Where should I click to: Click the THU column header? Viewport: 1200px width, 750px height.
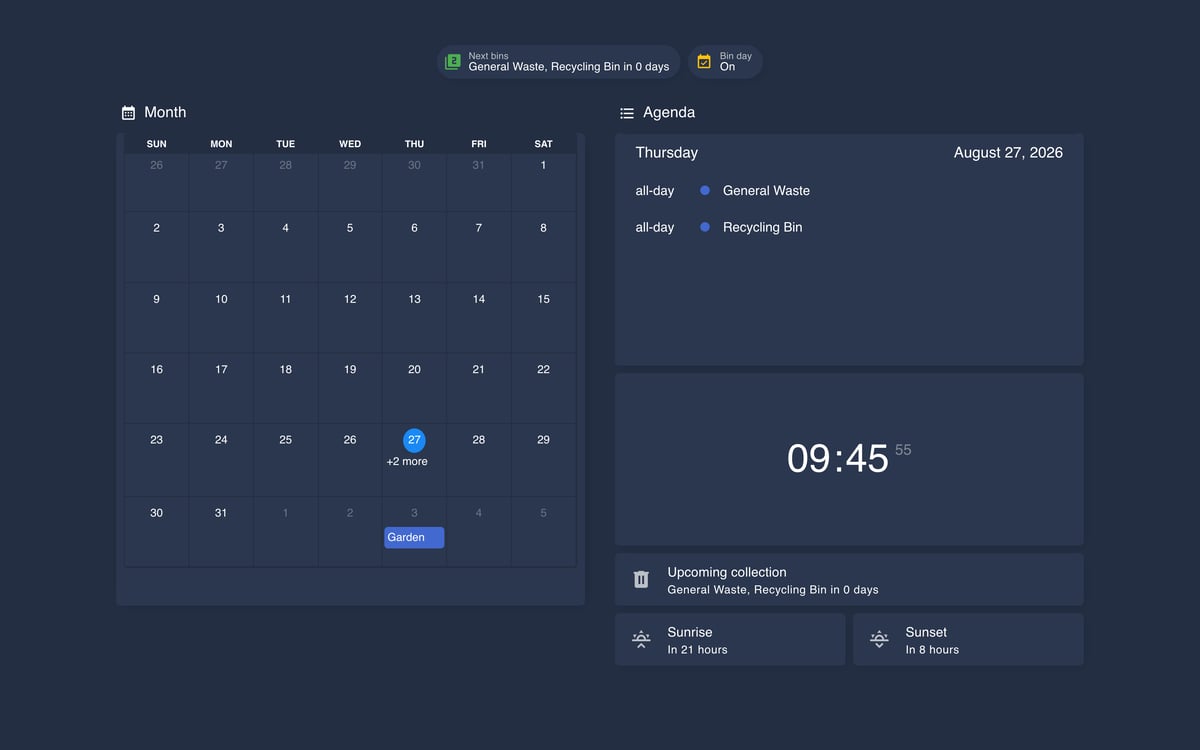(x=414, y=144)
